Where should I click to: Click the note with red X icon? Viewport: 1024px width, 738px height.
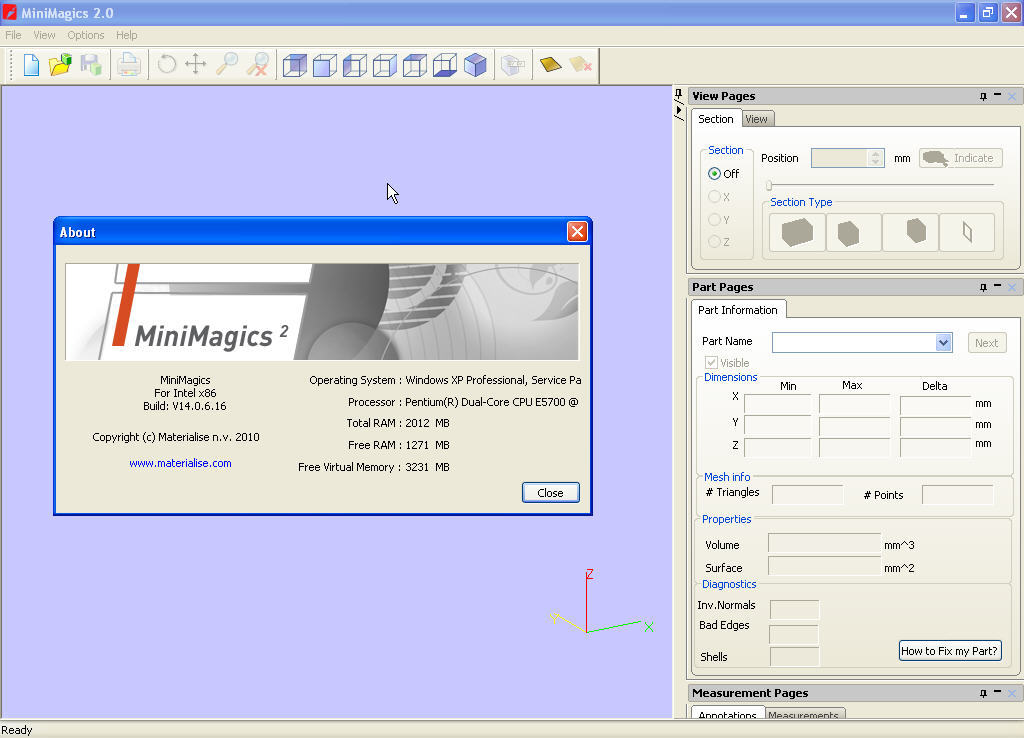[580, 64]
